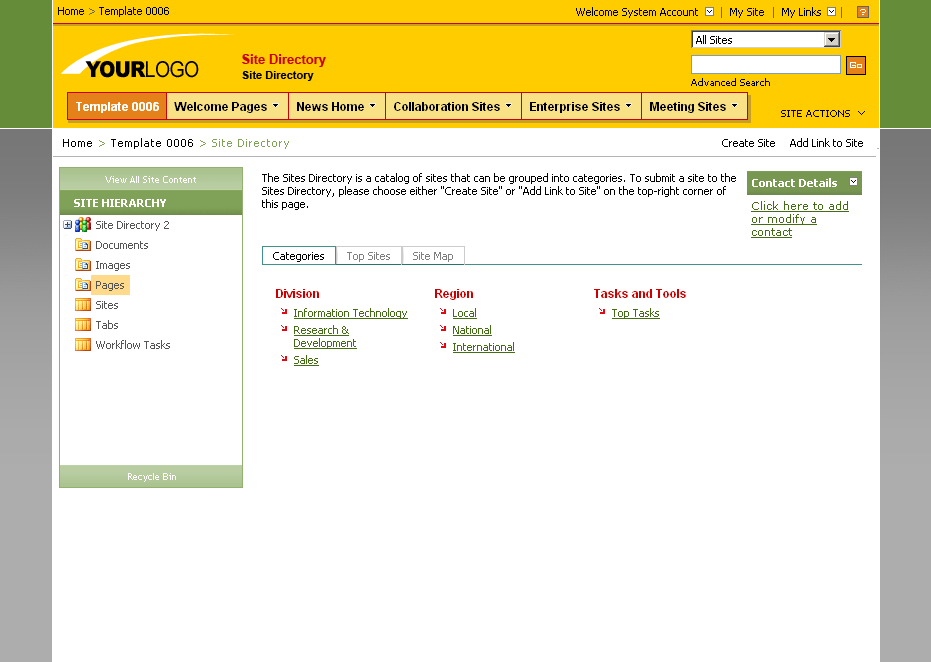
Task: Switch to the Top Sites tab
Action: point(368,255)
